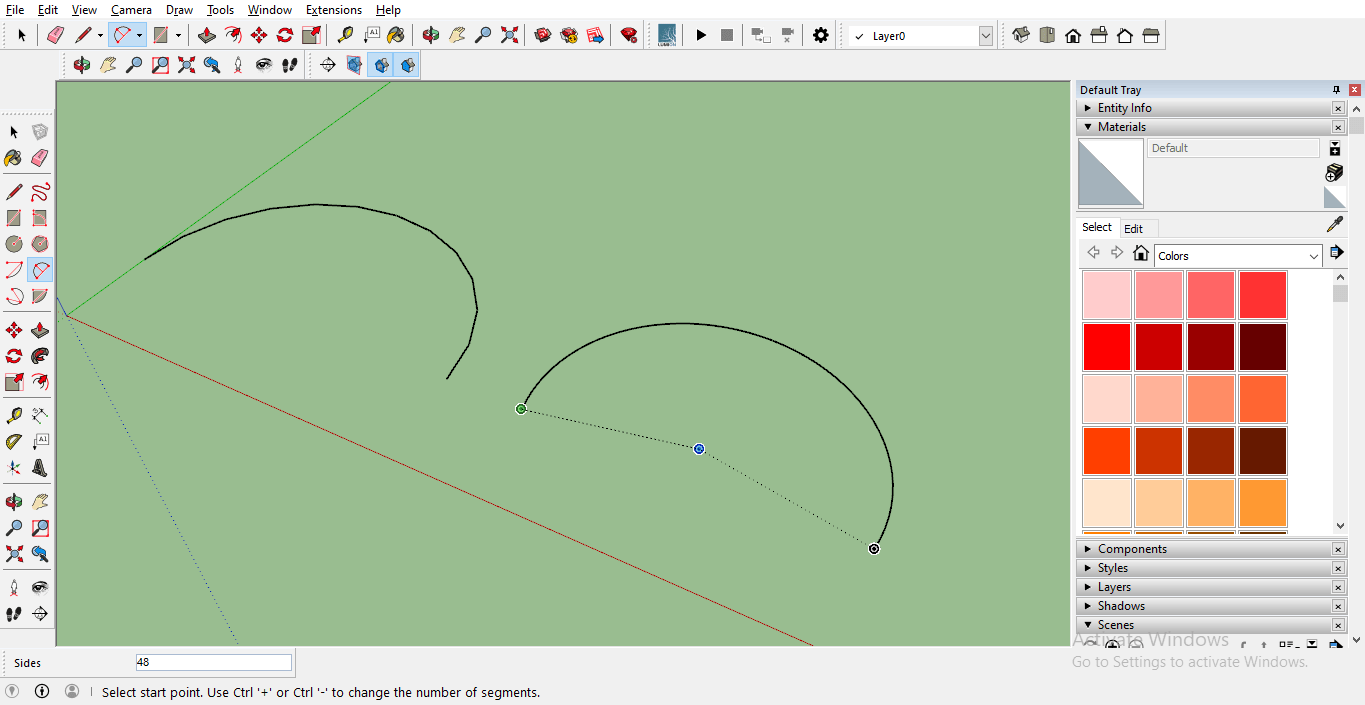This screenshot has width=1365, height=705.
Task: Open the Camera menu
Action: click(x=131, y=10)
